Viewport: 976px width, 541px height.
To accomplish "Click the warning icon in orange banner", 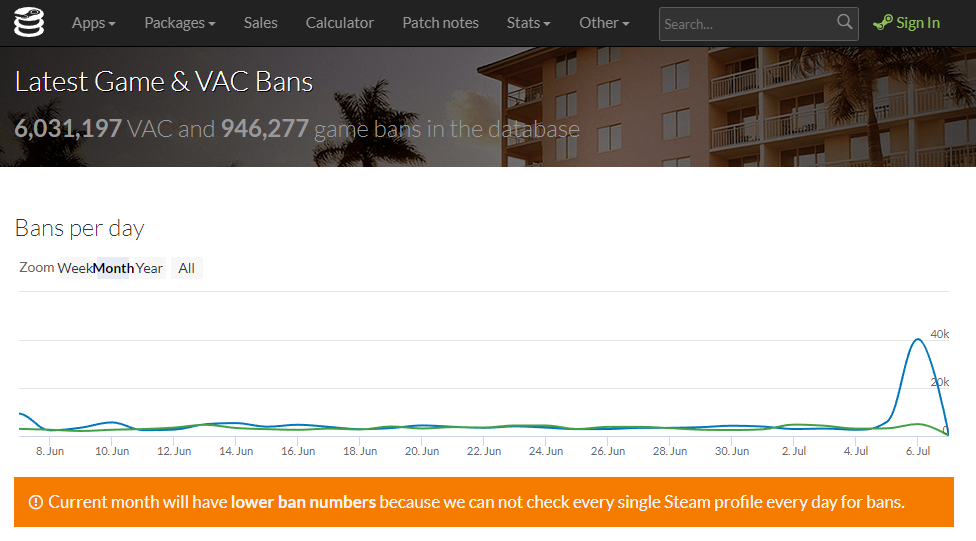I will (35, 502).
